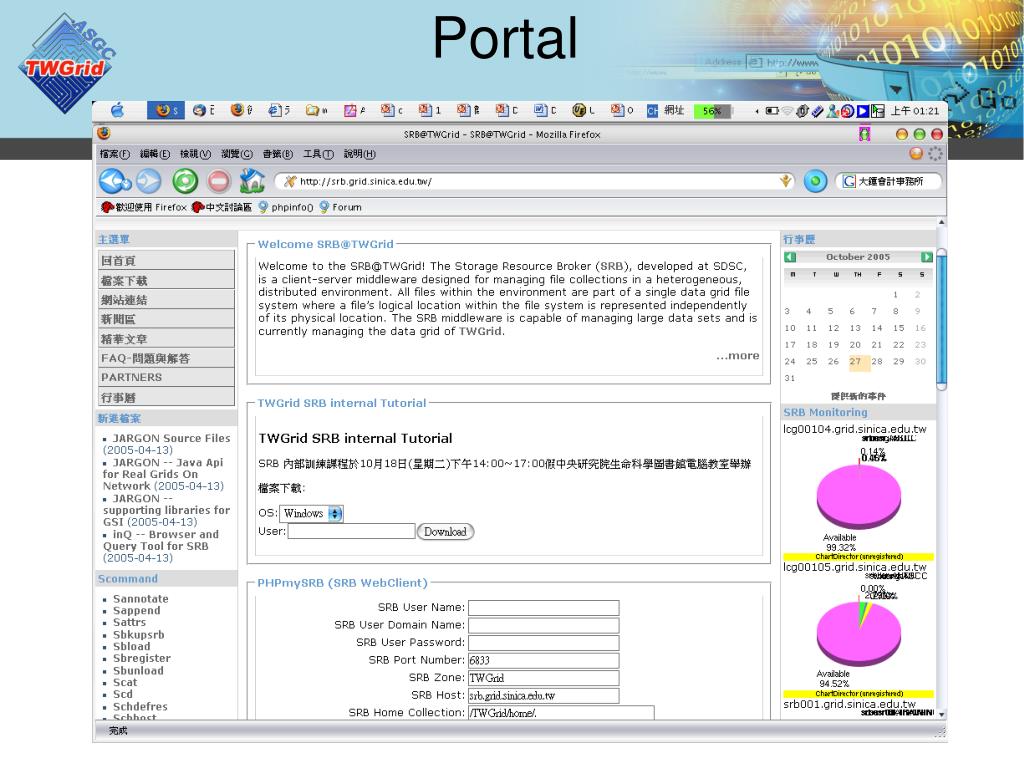1024x768 pixels.
Task: Open the Sannotate command link
Action: (140, 599)
